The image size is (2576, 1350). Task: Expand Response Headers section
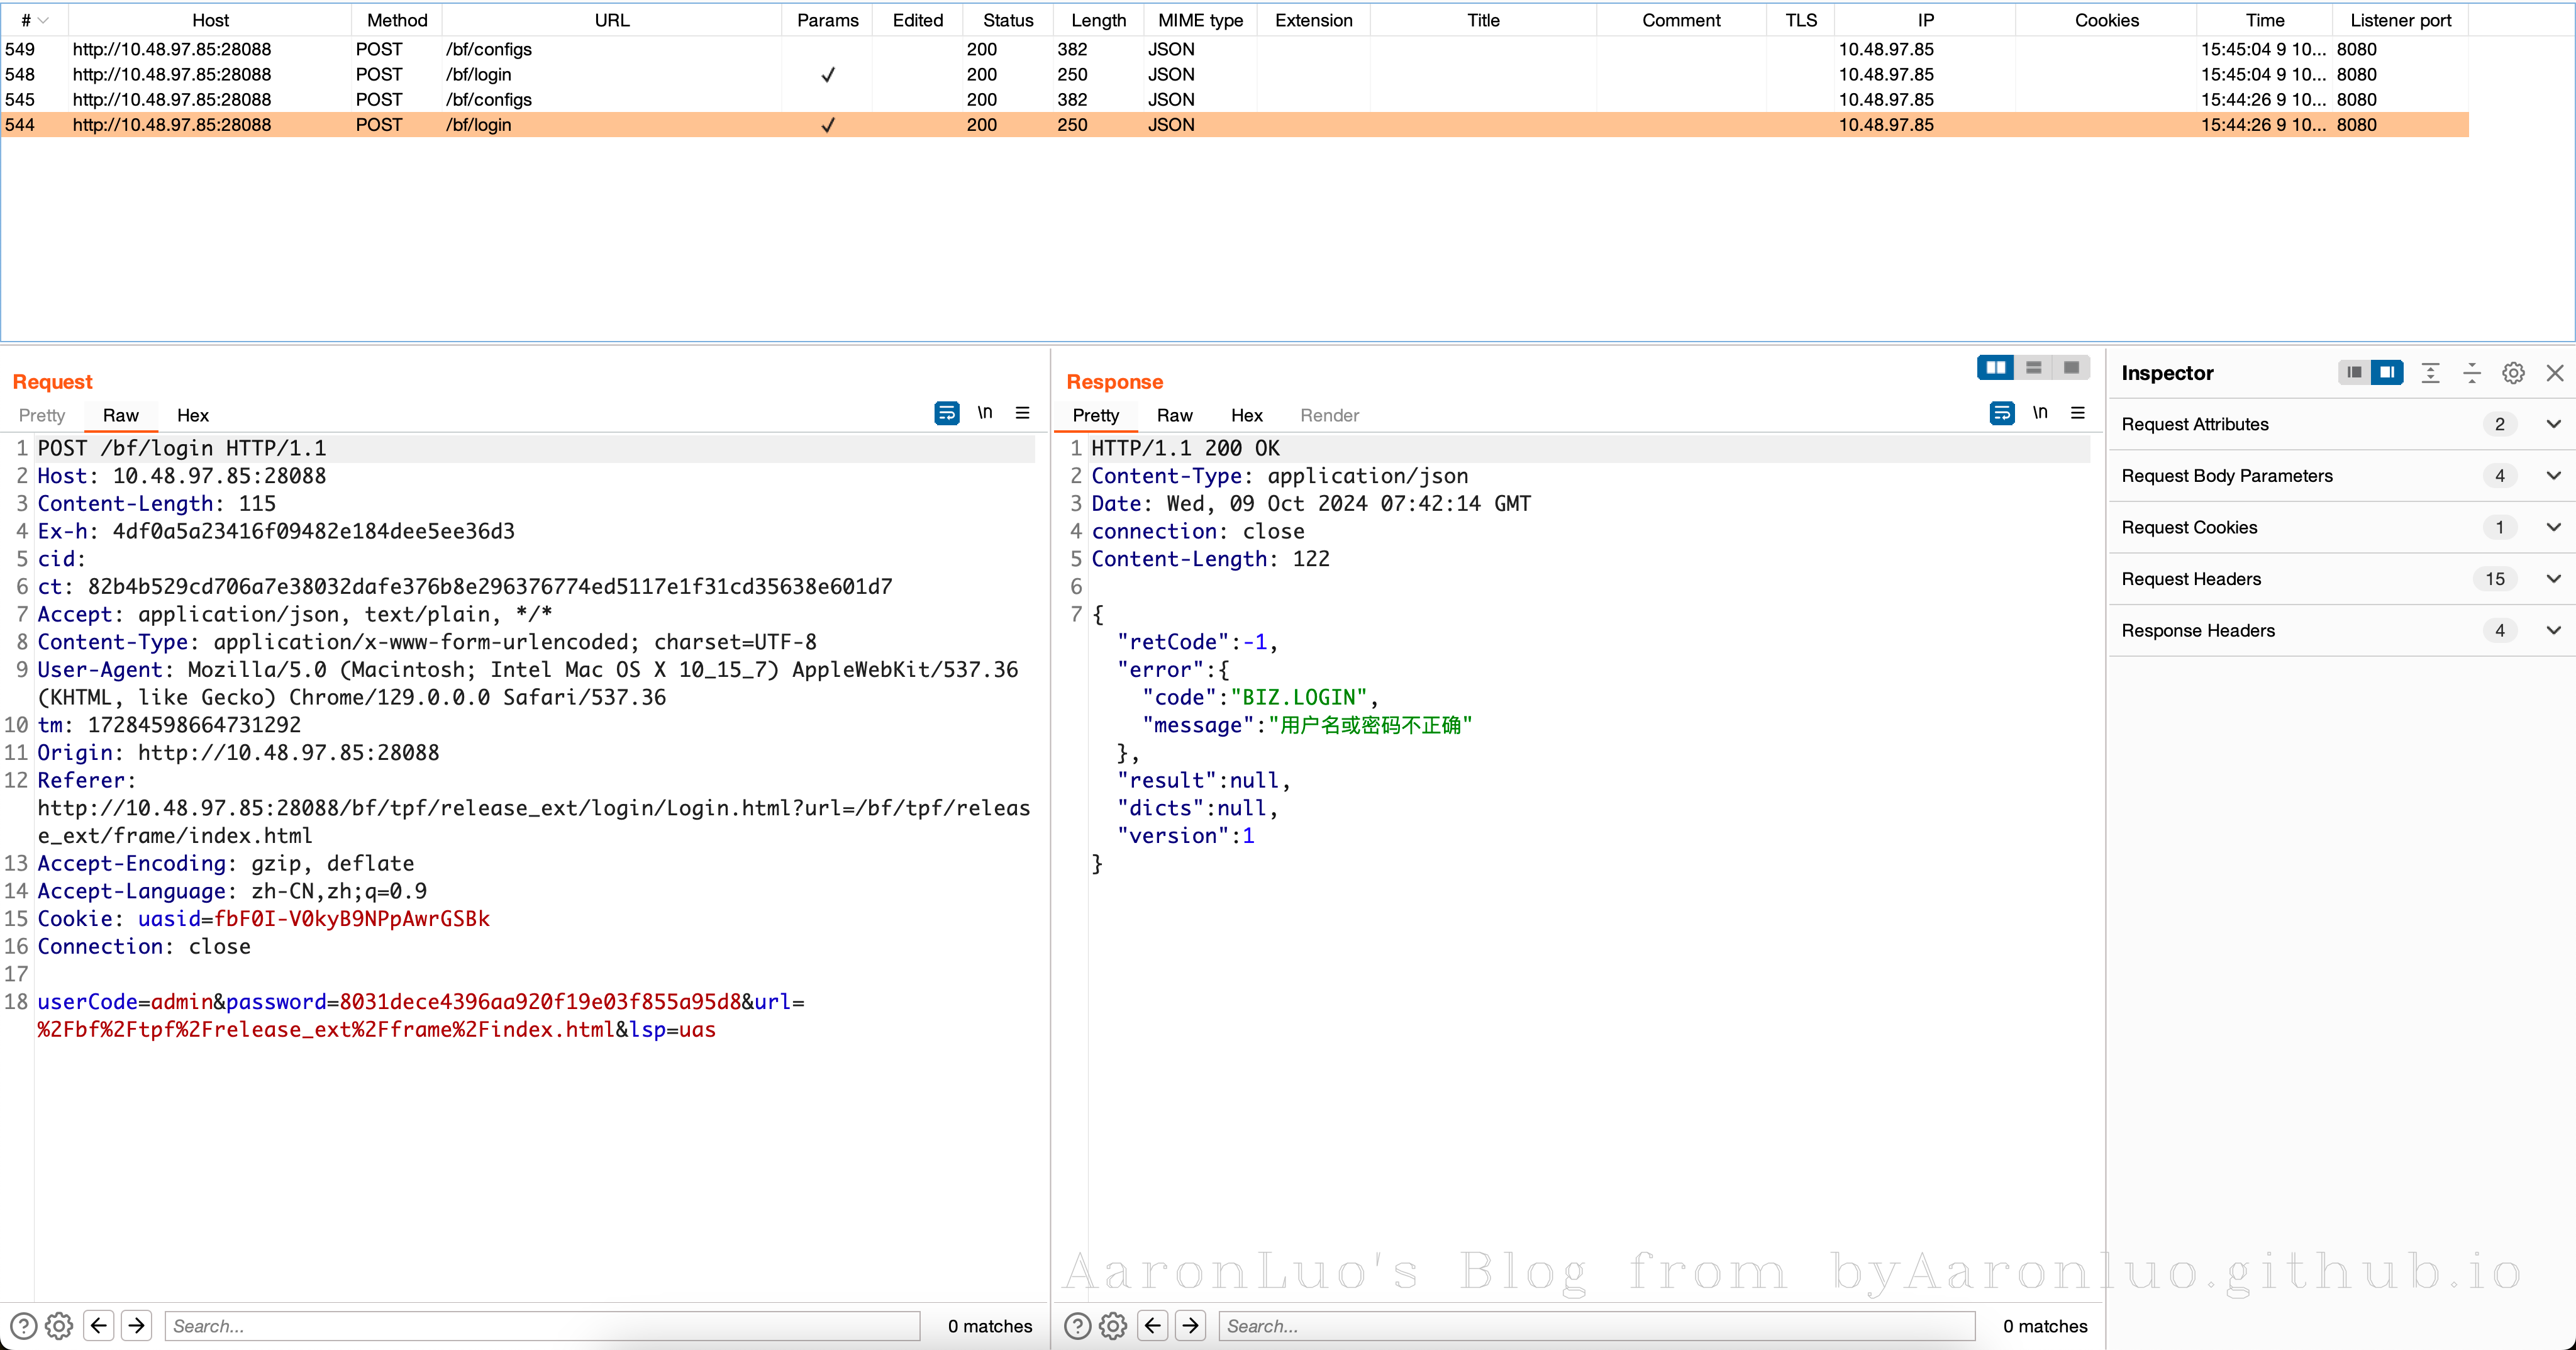2553,631
